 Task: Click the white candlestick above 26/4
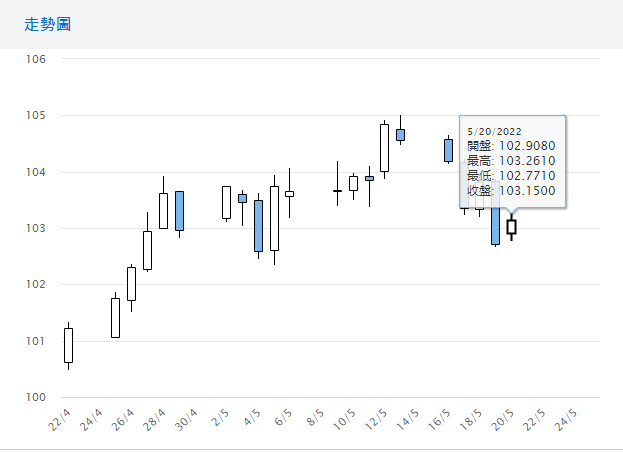coord(131,284)
